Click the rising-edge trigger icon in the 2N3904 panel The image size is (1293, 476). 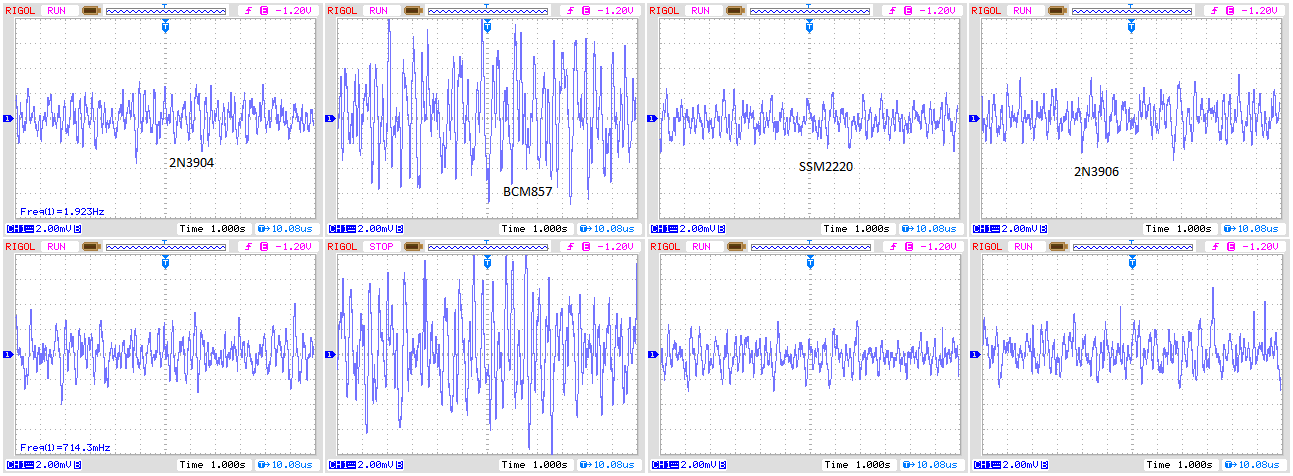(248, 10)
